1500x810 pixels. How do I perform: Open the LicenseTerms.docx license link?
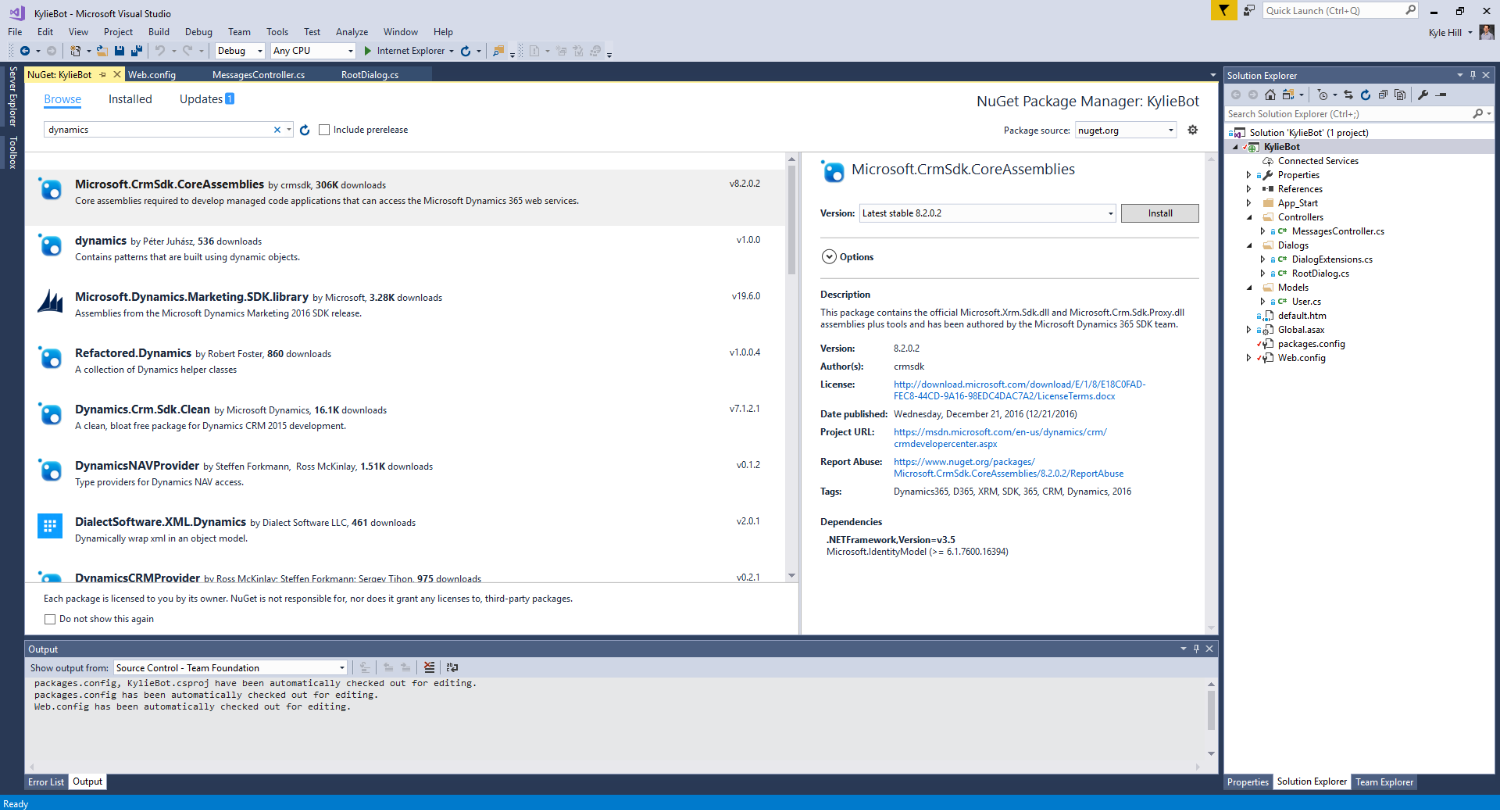pos(1020,390)
